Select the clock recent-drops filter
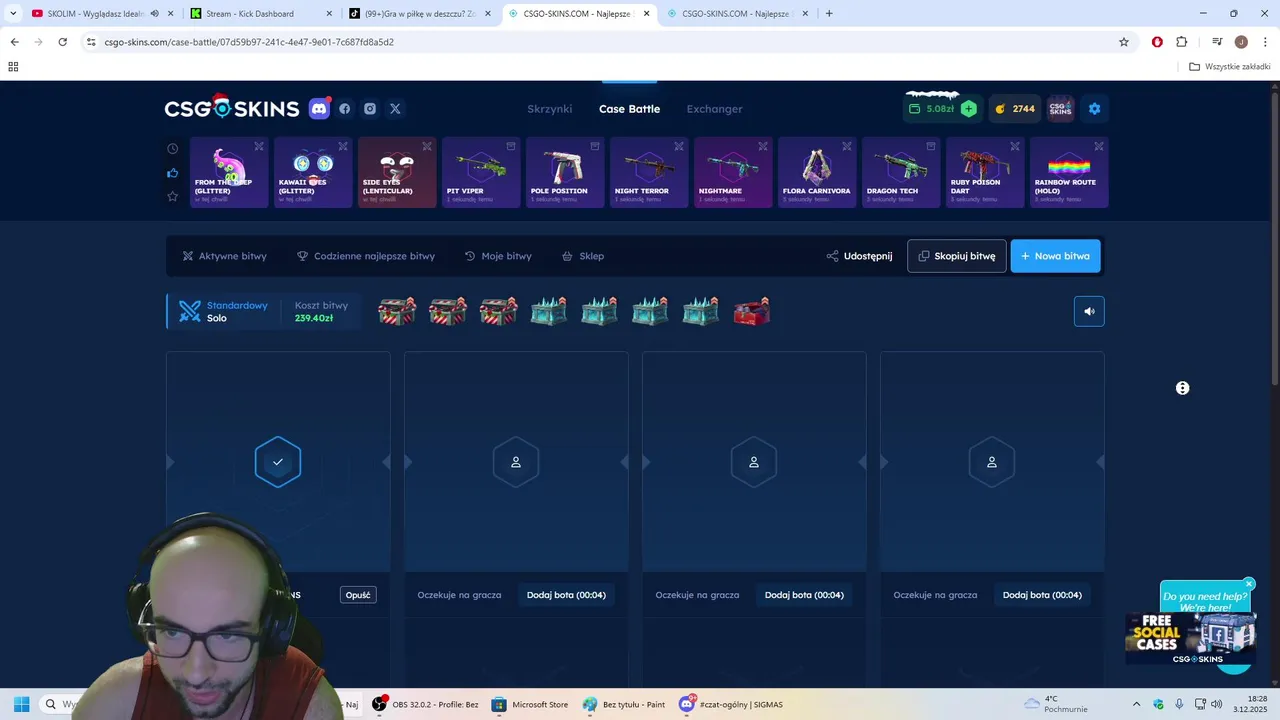Viewport: 1280px width, 720px height. 172,148
